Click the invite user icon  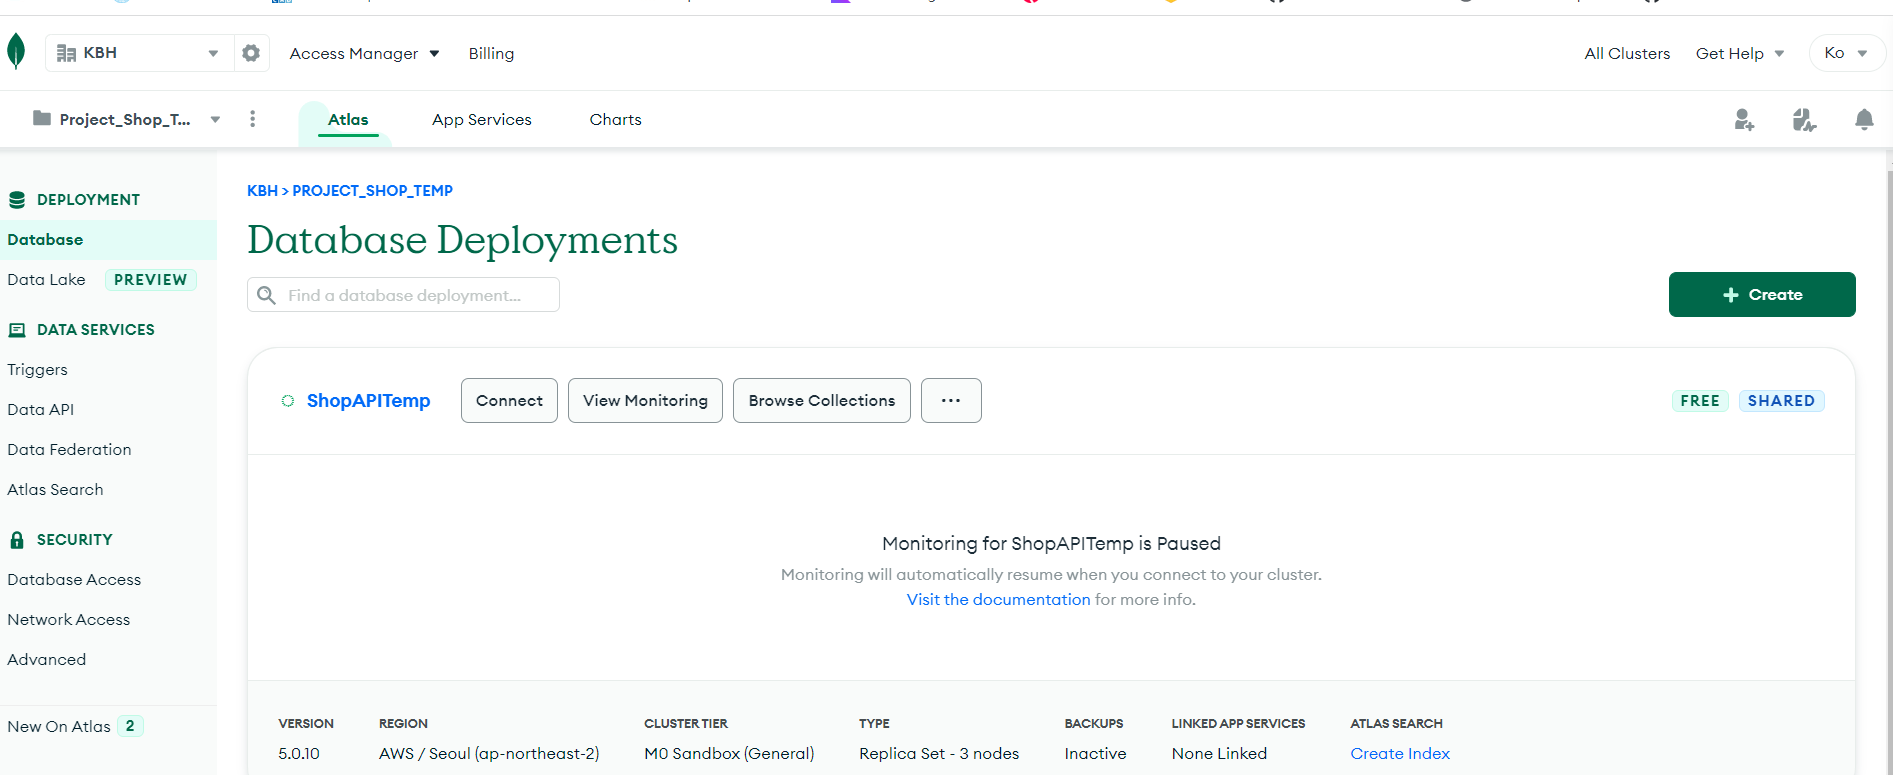pyautogui.click(x=1744, y=120)
